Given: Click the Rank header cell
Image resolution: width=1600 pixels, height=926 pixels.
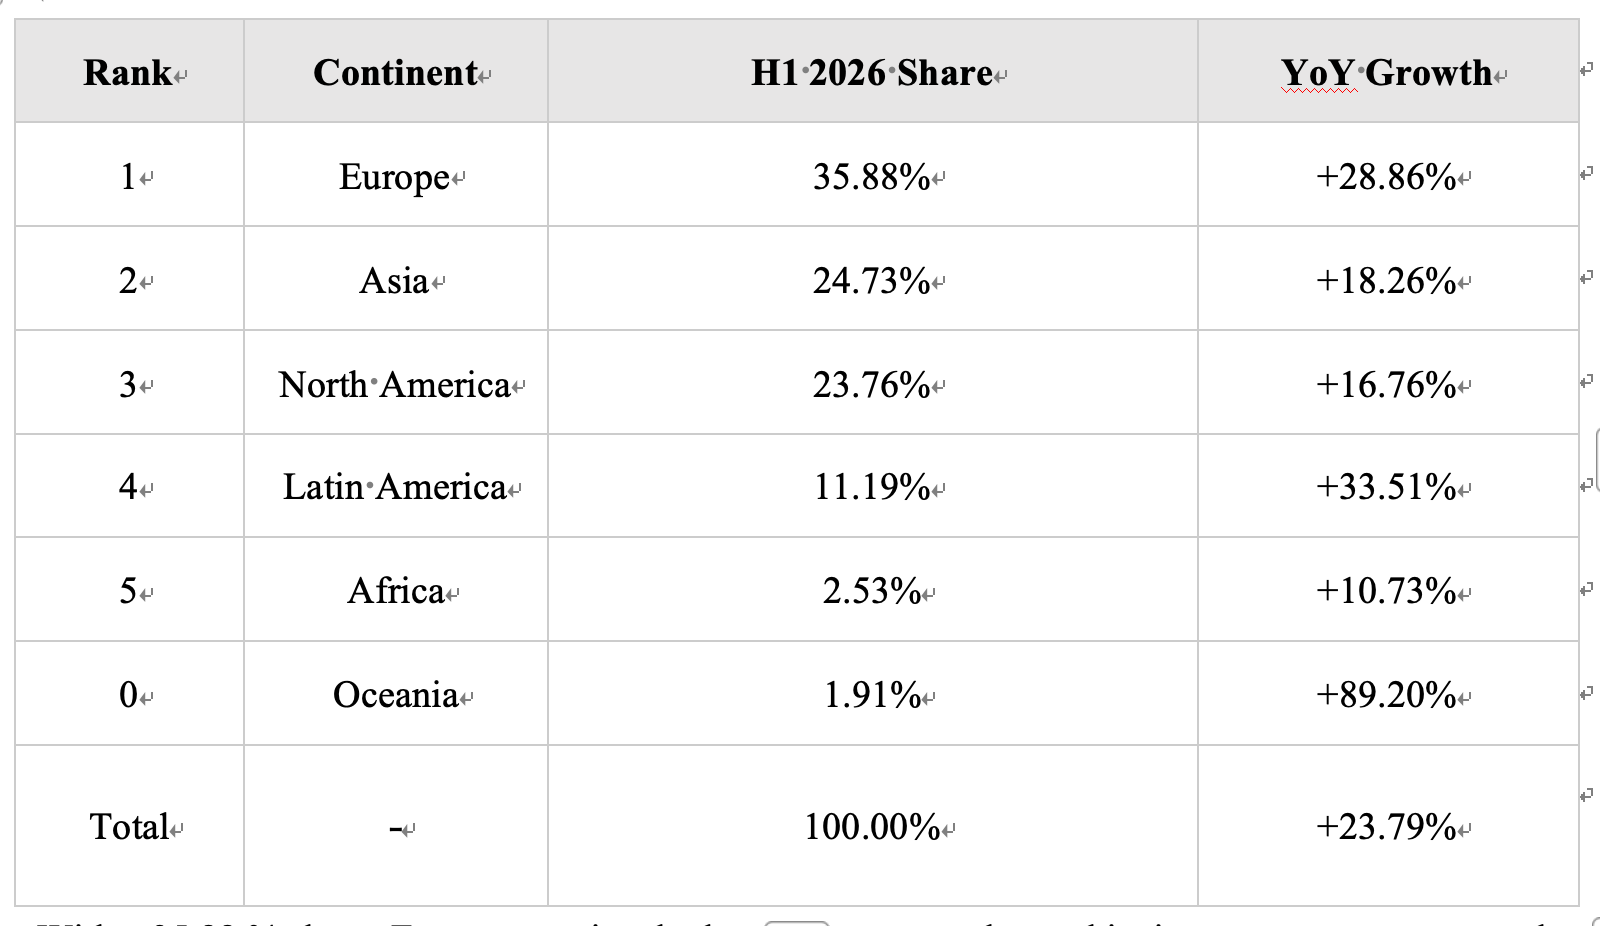Looking at the screenshot, I should pos(128,73).
